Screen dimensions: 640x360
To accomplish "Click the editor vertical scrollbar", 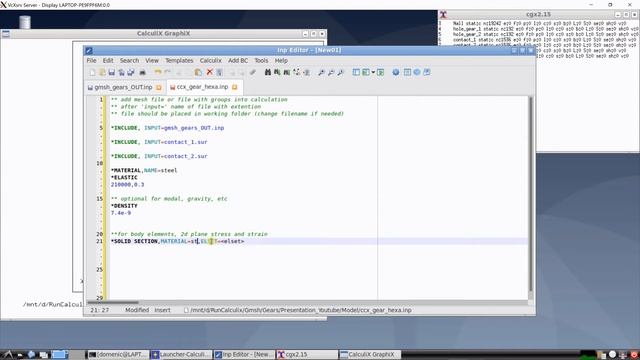I will pyautogui.click(x=531, y=193).
